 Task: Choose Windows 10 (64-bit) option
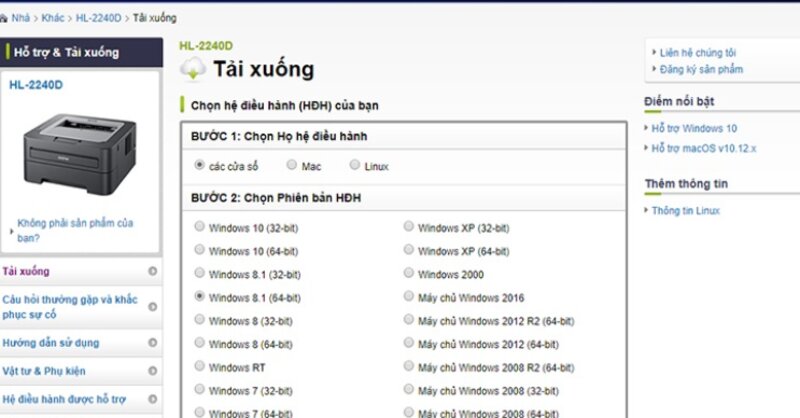click(199, 250)
